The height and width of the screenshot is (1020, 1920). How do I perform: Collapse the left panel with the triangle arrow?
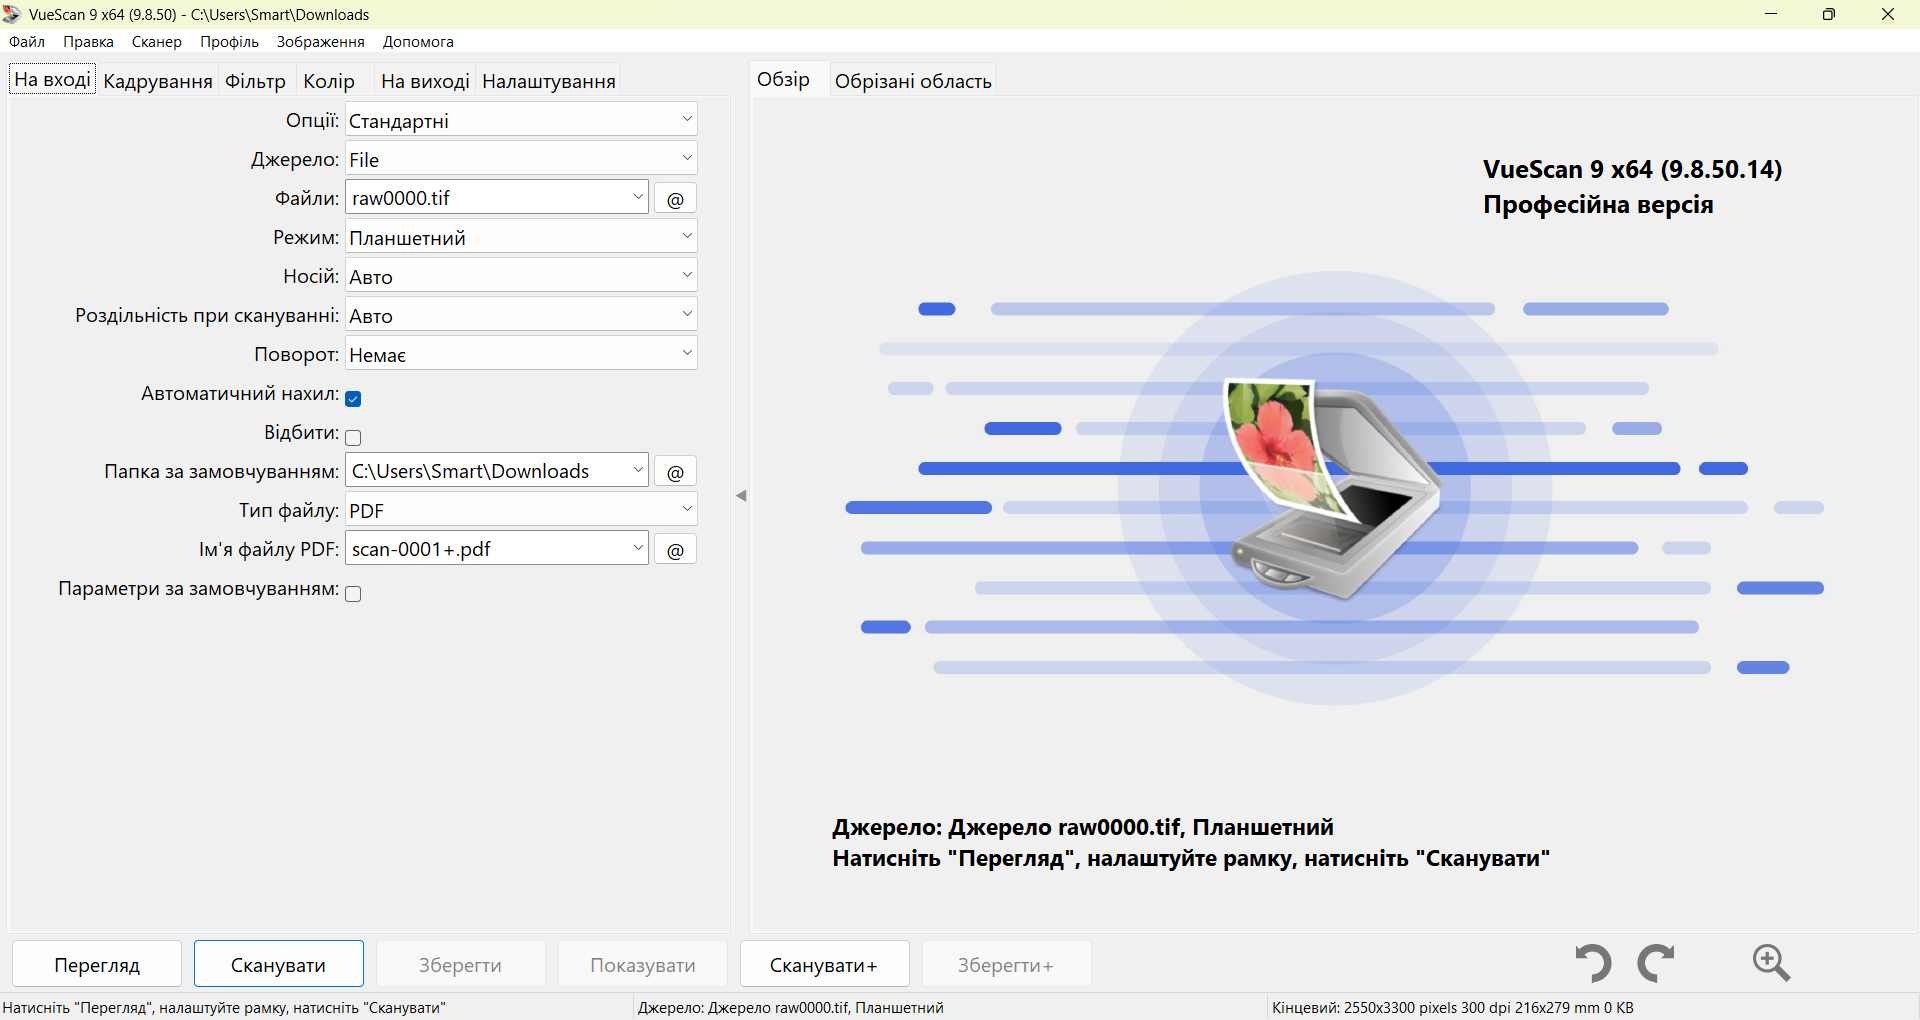point(741,496)
